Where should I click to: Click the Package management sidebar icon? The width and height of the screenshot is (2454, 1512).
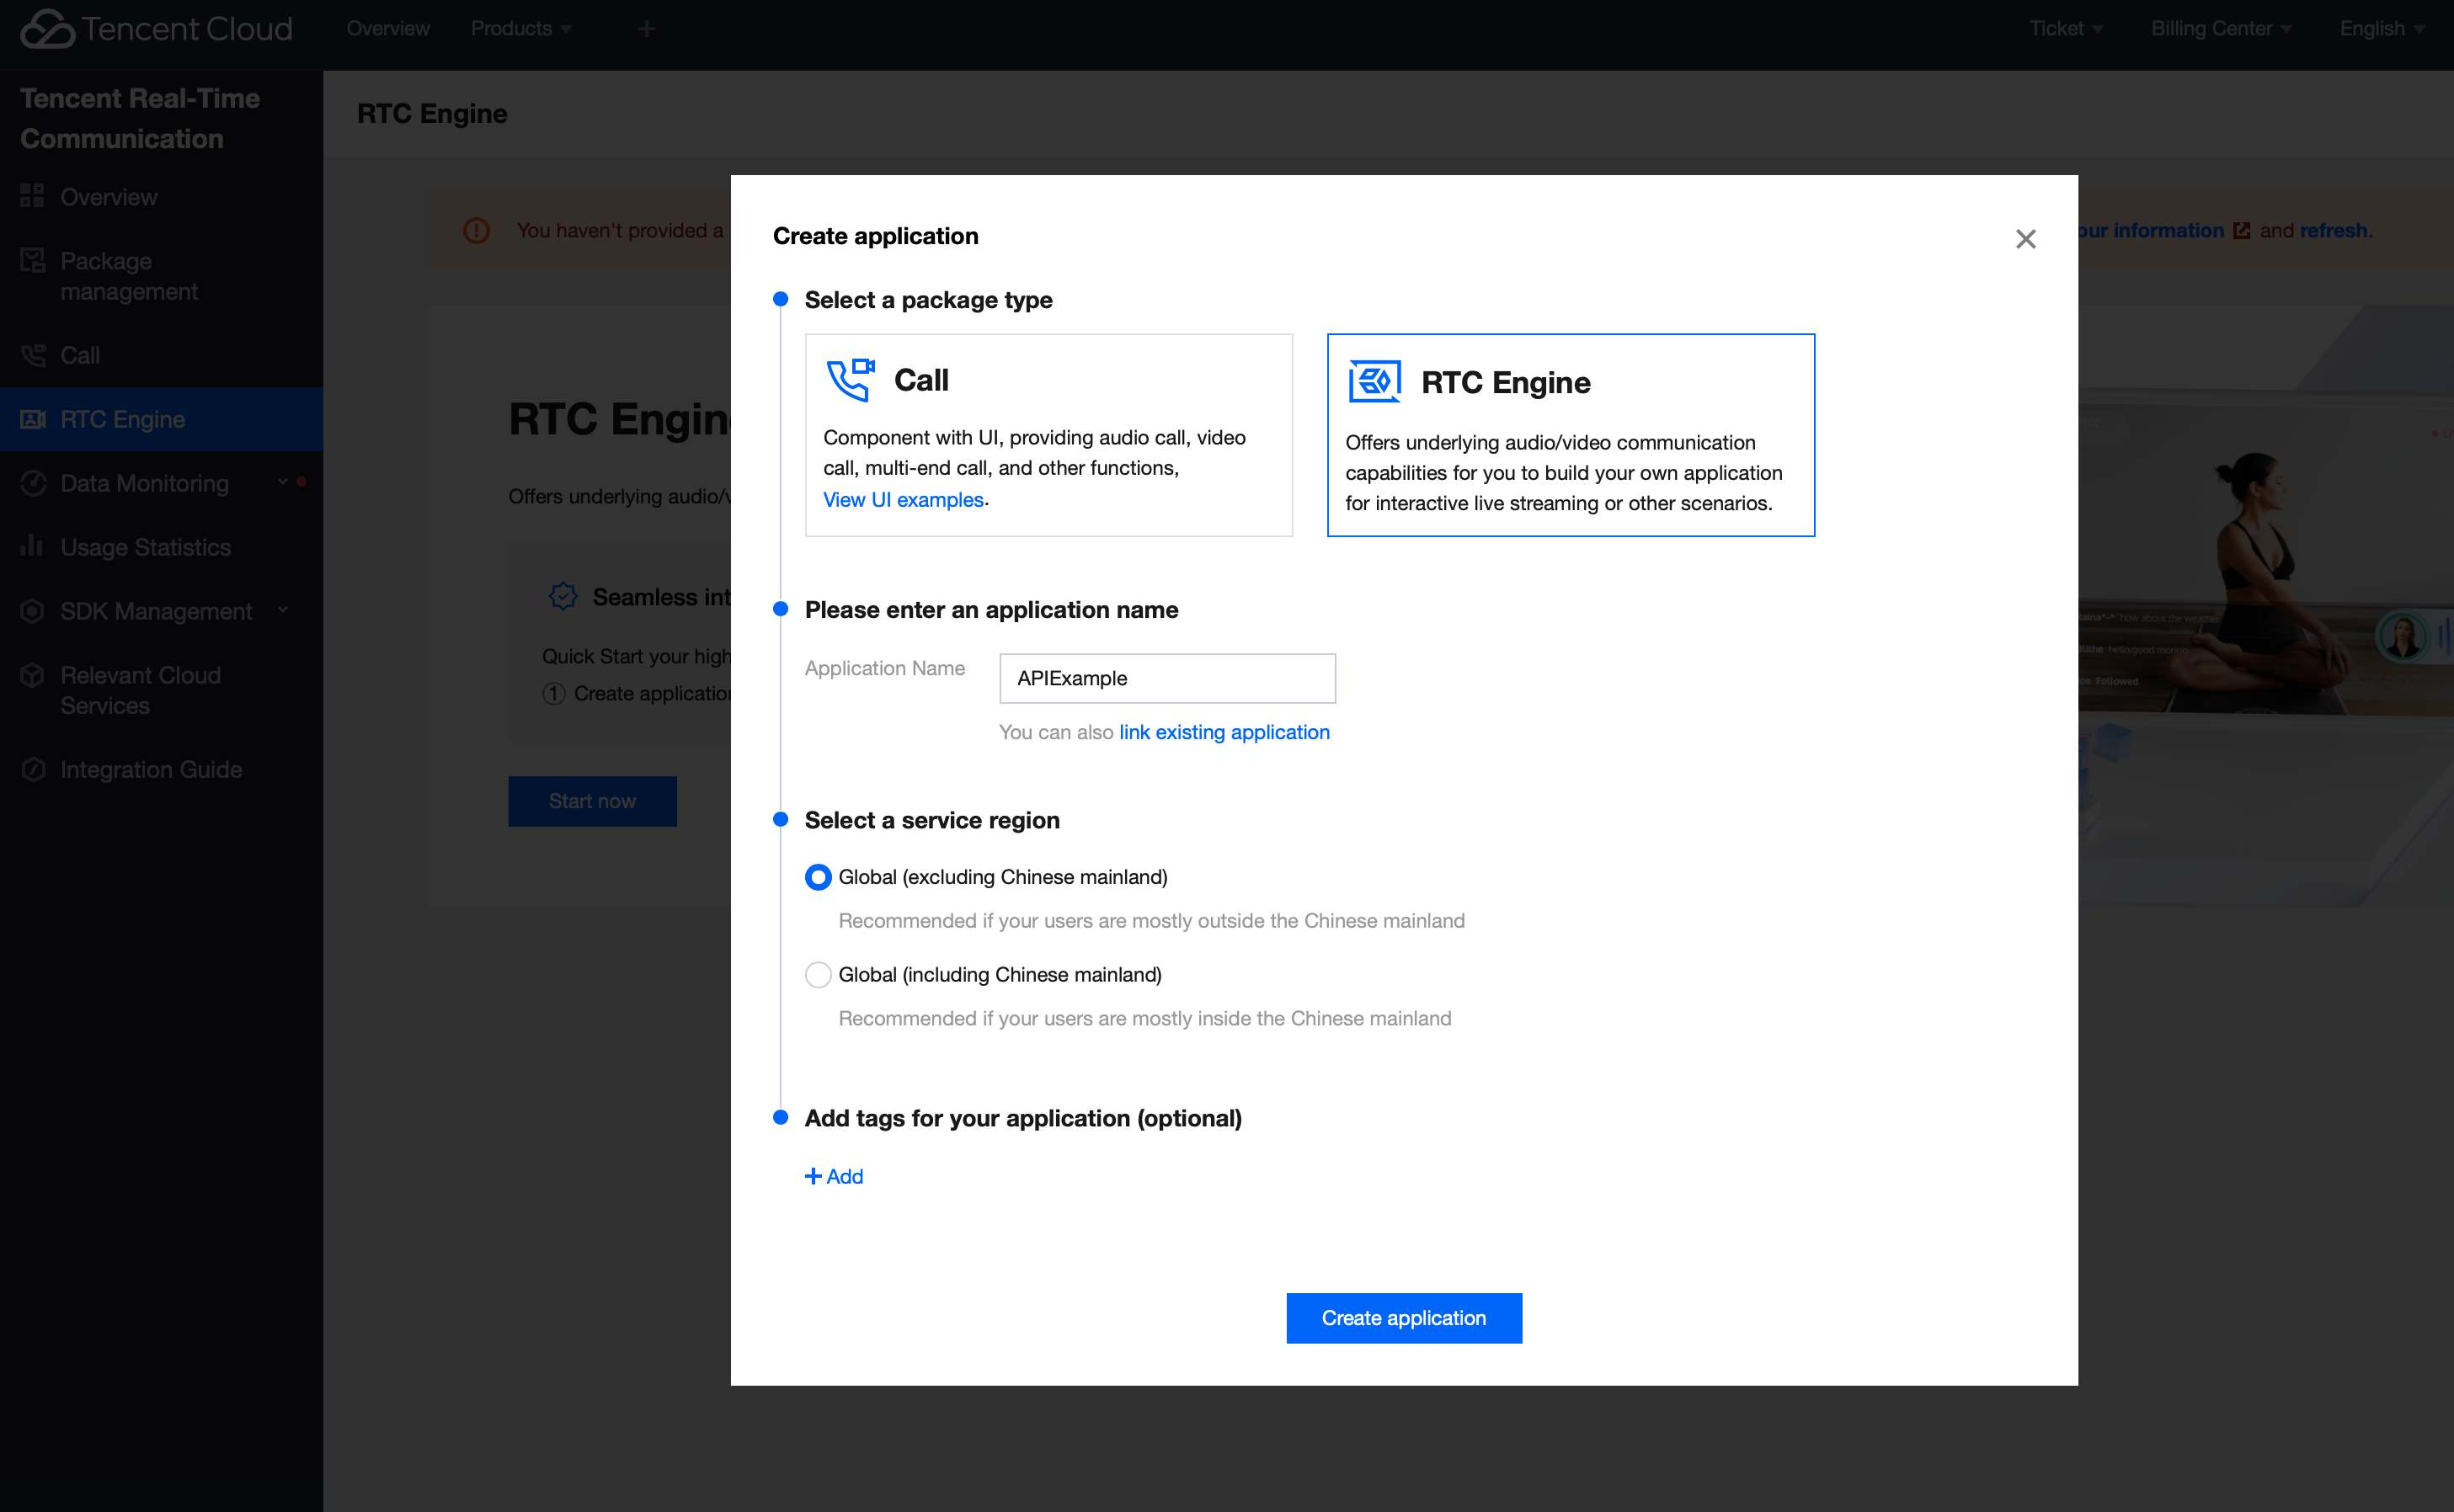[32, 261]
